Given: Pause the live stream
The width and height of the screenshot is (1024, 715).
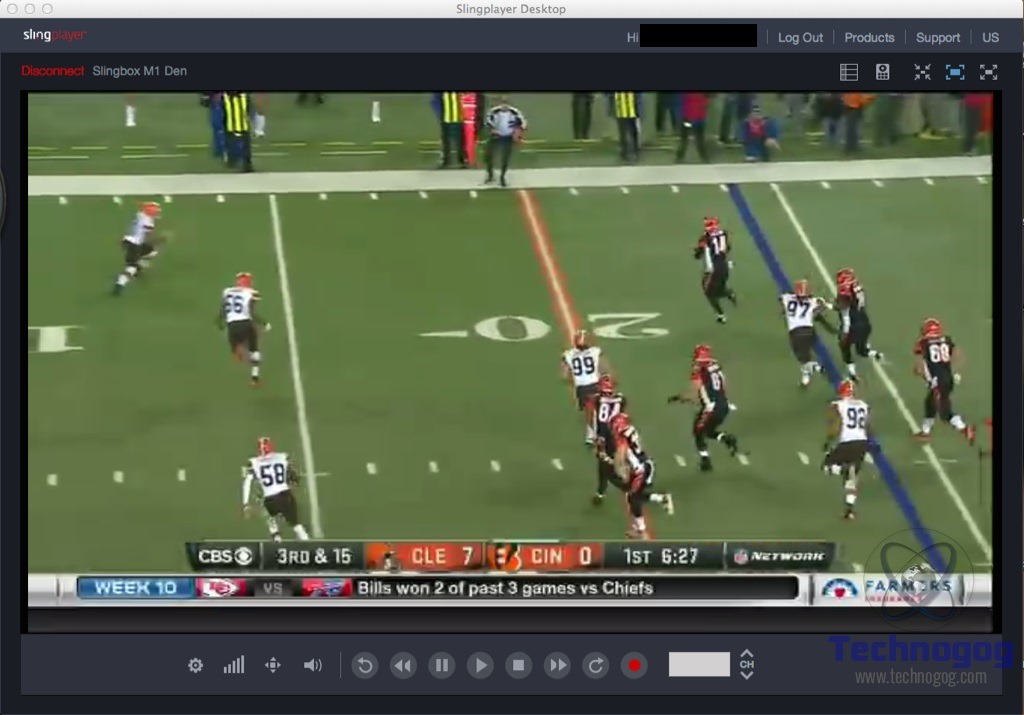Looking at the screenshot, I should (442, 665).
